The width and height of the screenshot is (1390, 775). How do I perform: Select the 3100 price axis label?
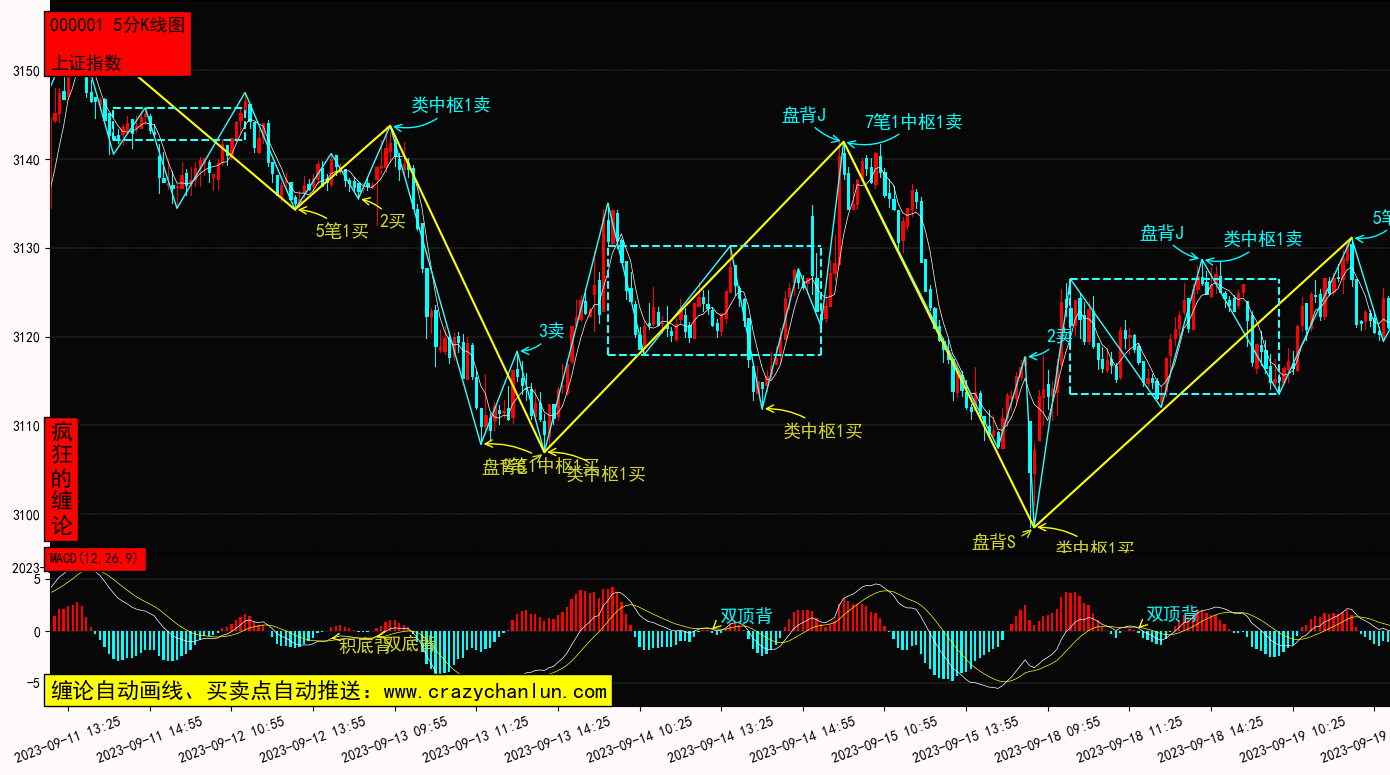click(26, 515)
